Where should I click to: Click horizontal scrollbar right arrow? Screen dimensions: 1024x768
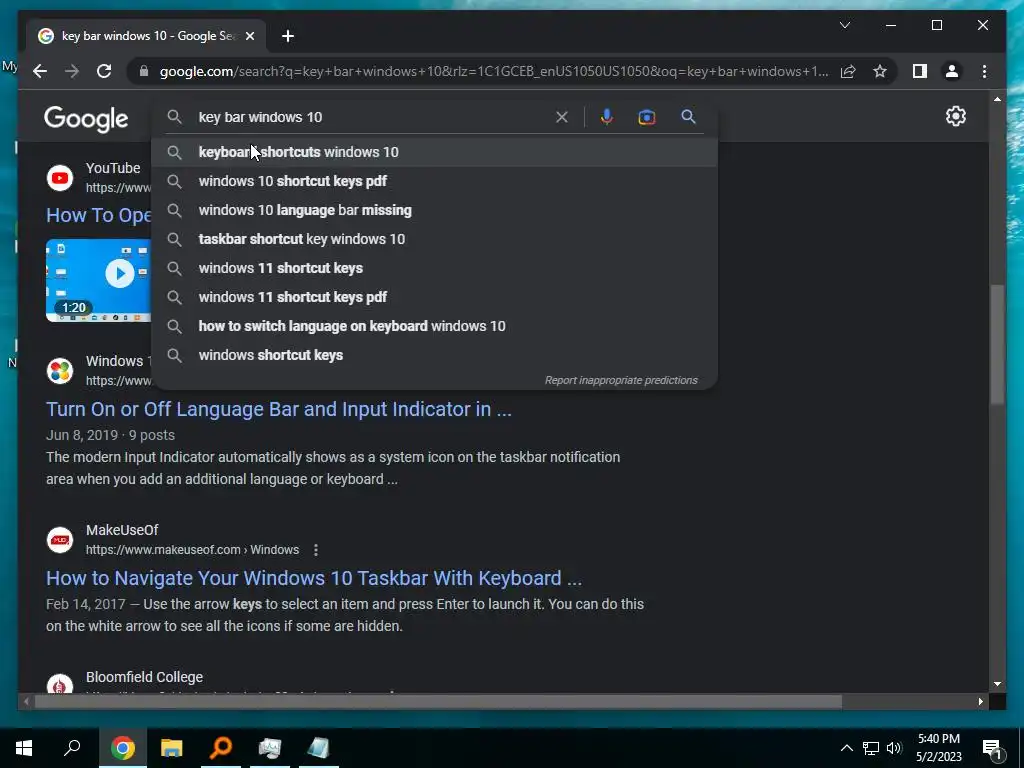[981, 702]
